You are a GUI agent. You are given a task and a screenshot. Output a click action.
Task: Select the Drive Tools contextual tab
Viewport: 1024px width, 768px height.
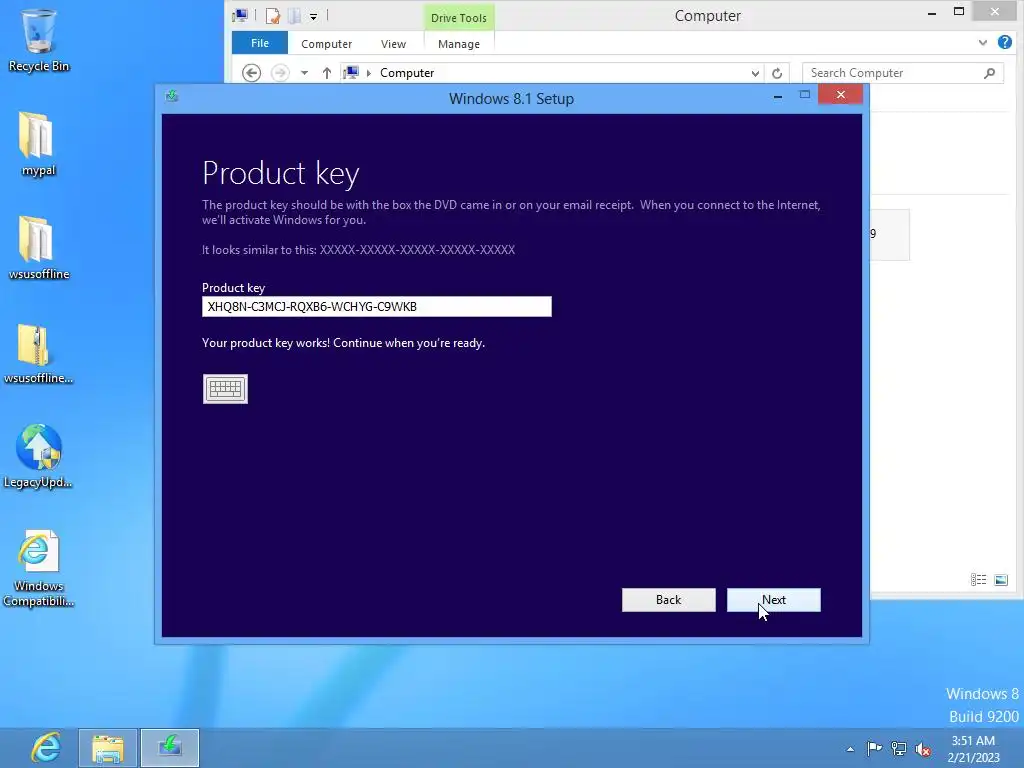coord(459,18)
